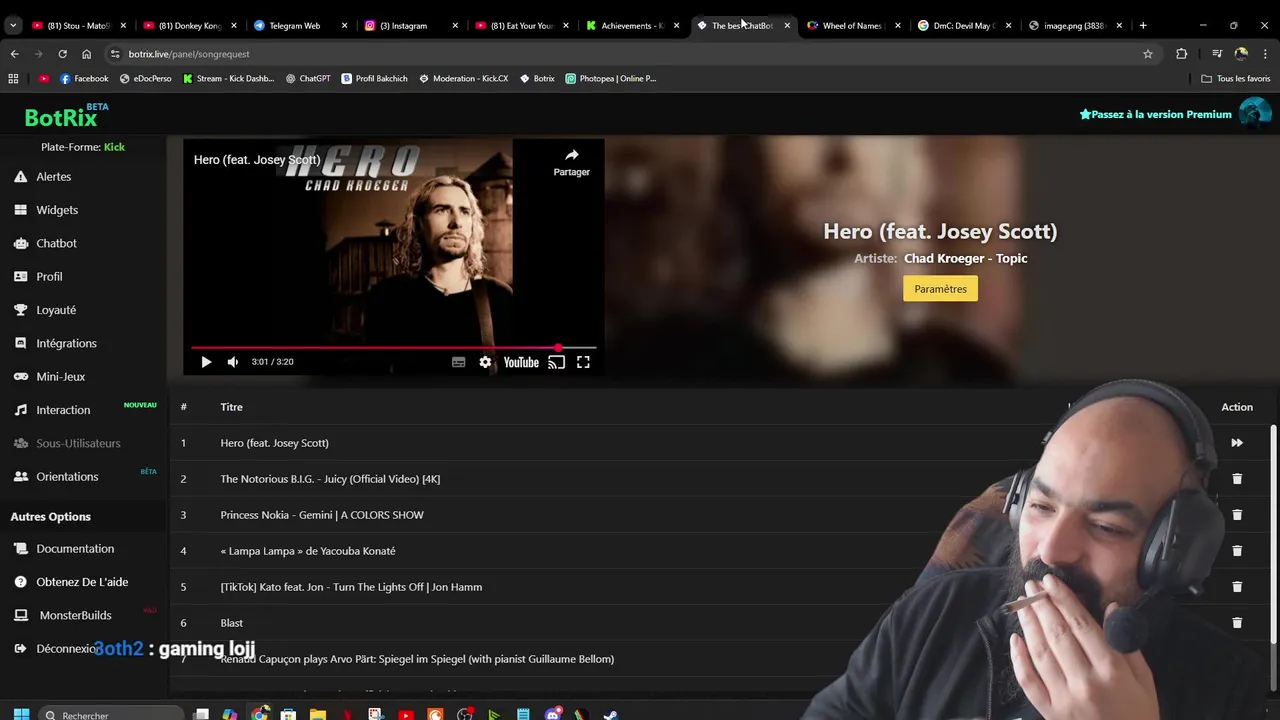The width and height of the screenshot is (1280, 720).
Task: Cast the video to another device
Action: point(557,362)
